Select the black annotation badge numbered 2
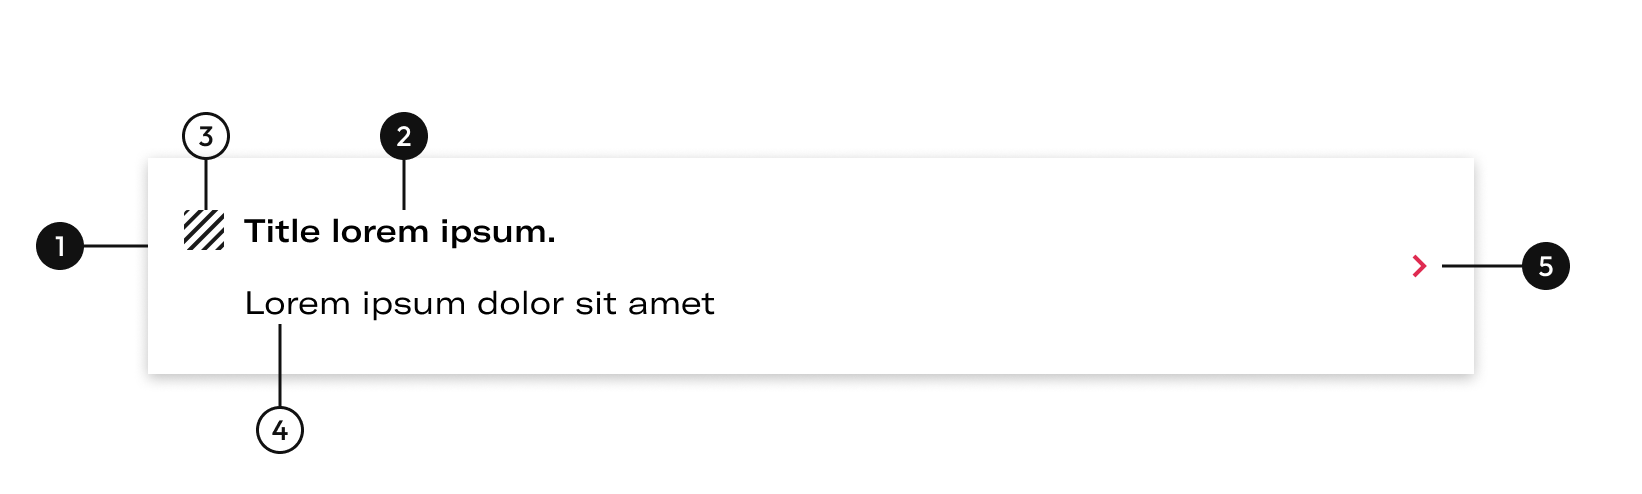The image size is (1642, 494). 404,136
